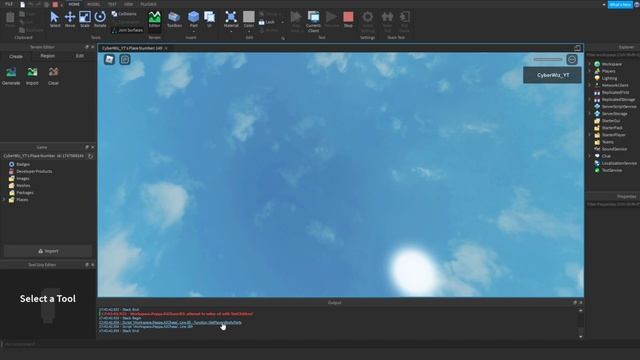Click the new file icon in quick access
The image size is (640, 360).
tap(22, 4)
